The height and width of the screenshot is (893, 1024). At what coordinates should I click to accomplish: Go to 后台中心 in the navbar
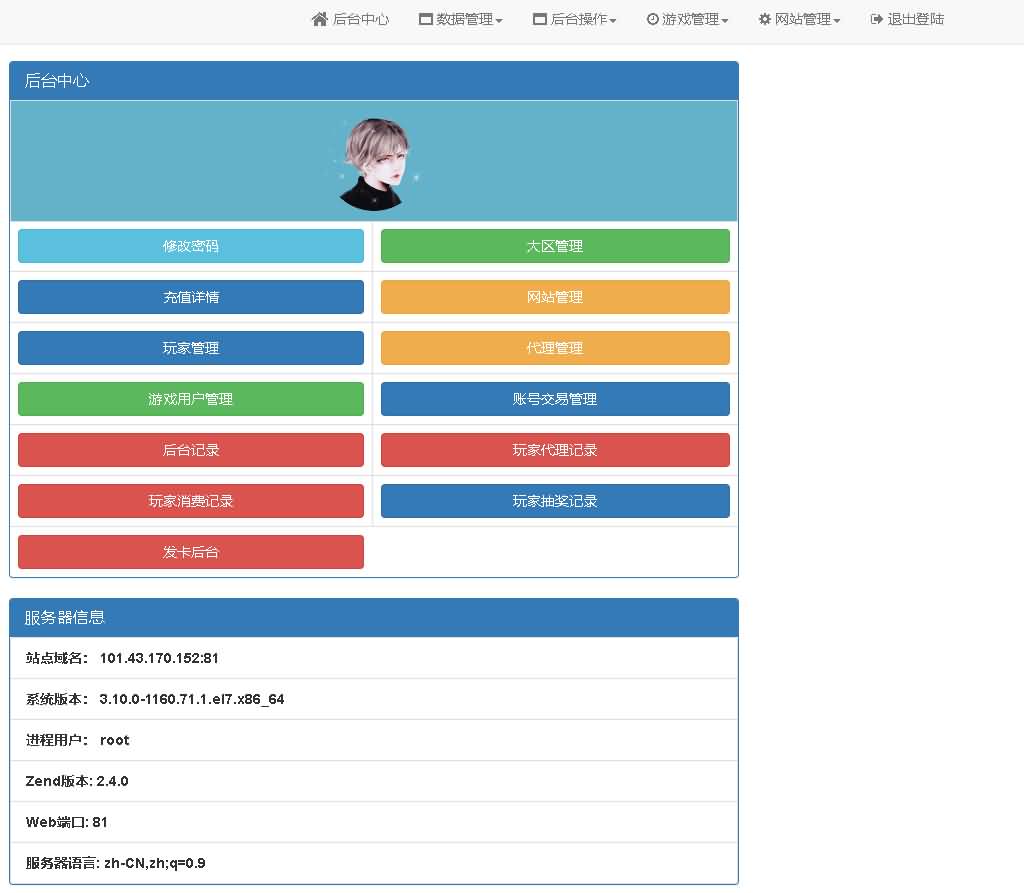coord(360,19)
